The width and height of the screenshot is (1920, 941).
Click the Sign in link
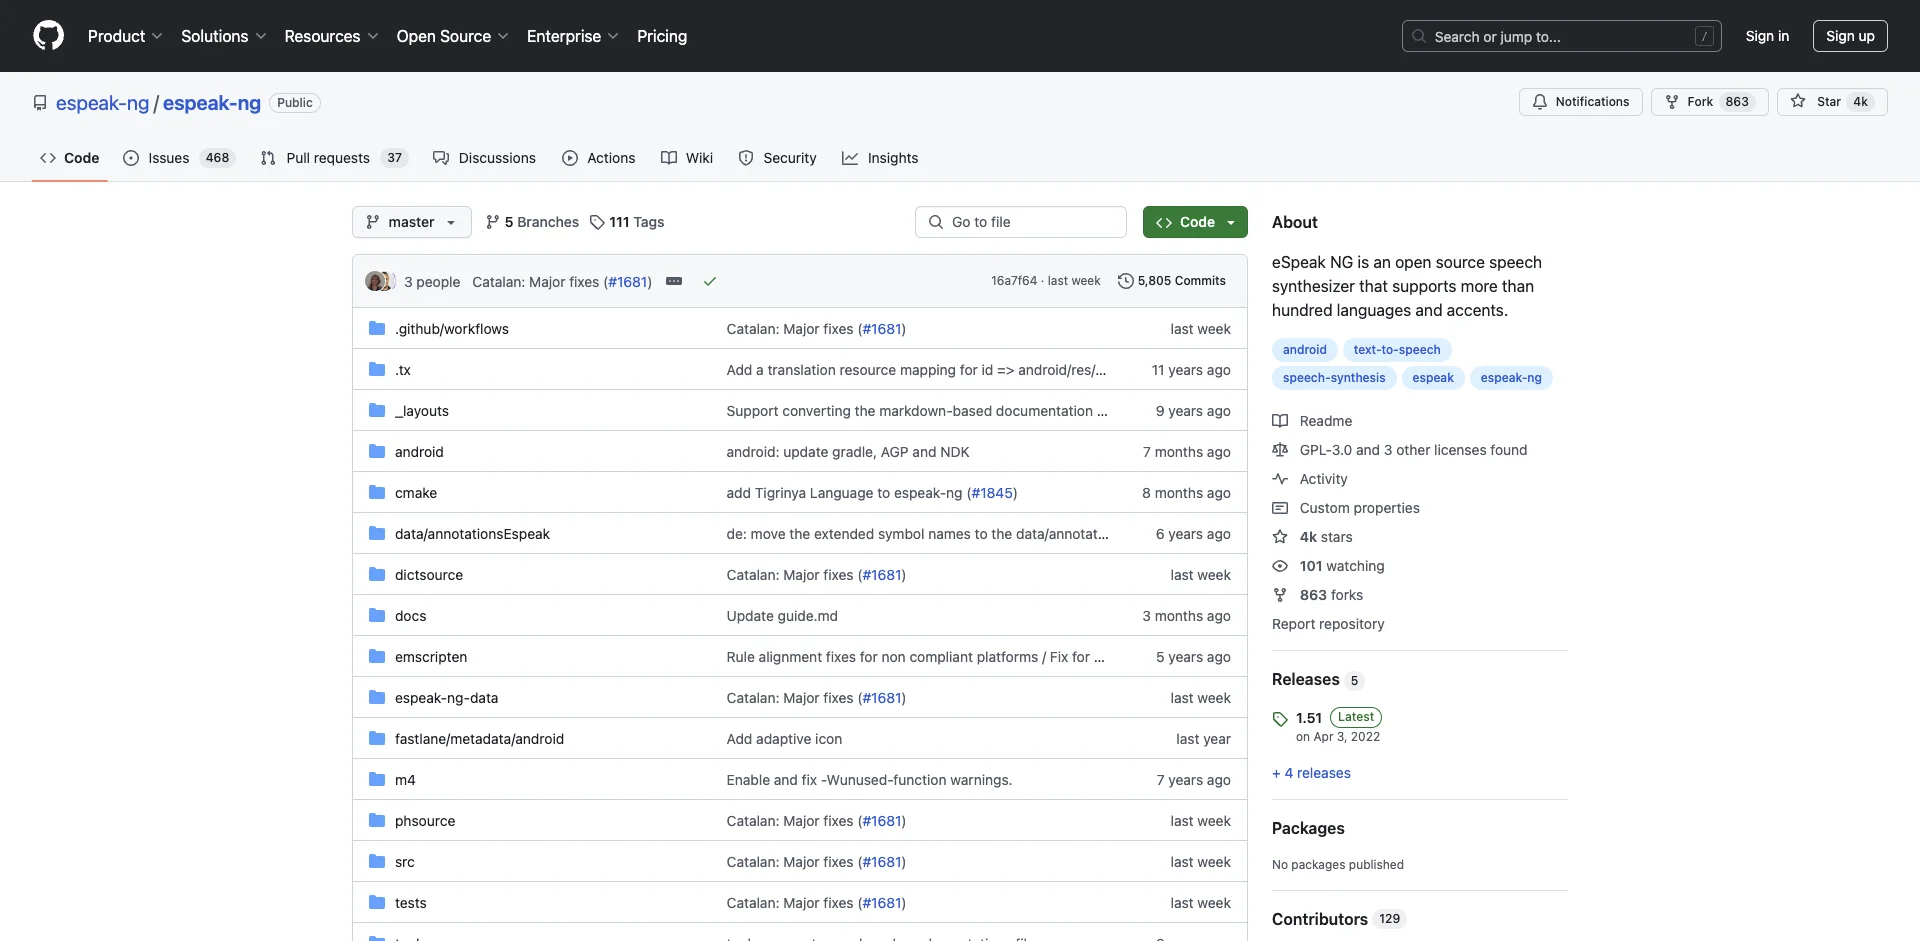[x=1767, y=36]
